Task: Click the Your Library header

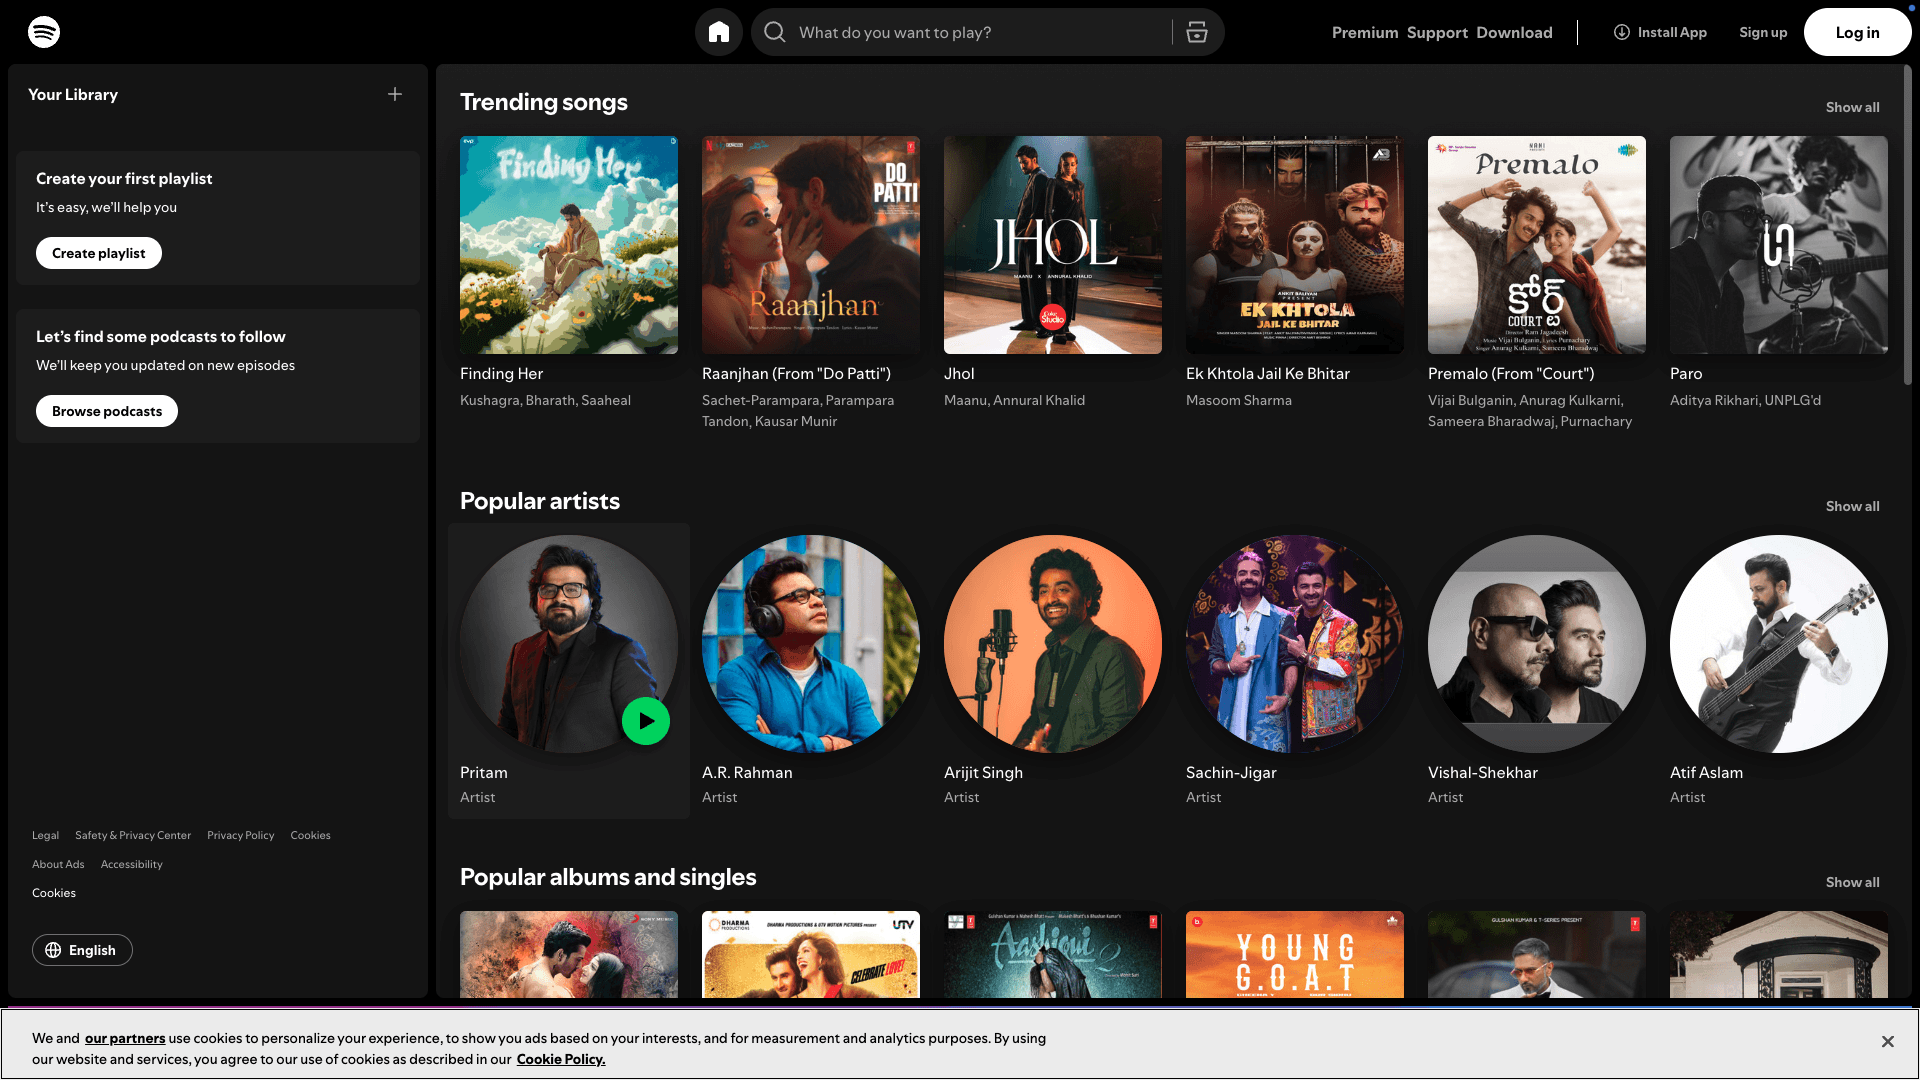Action: 73,94
